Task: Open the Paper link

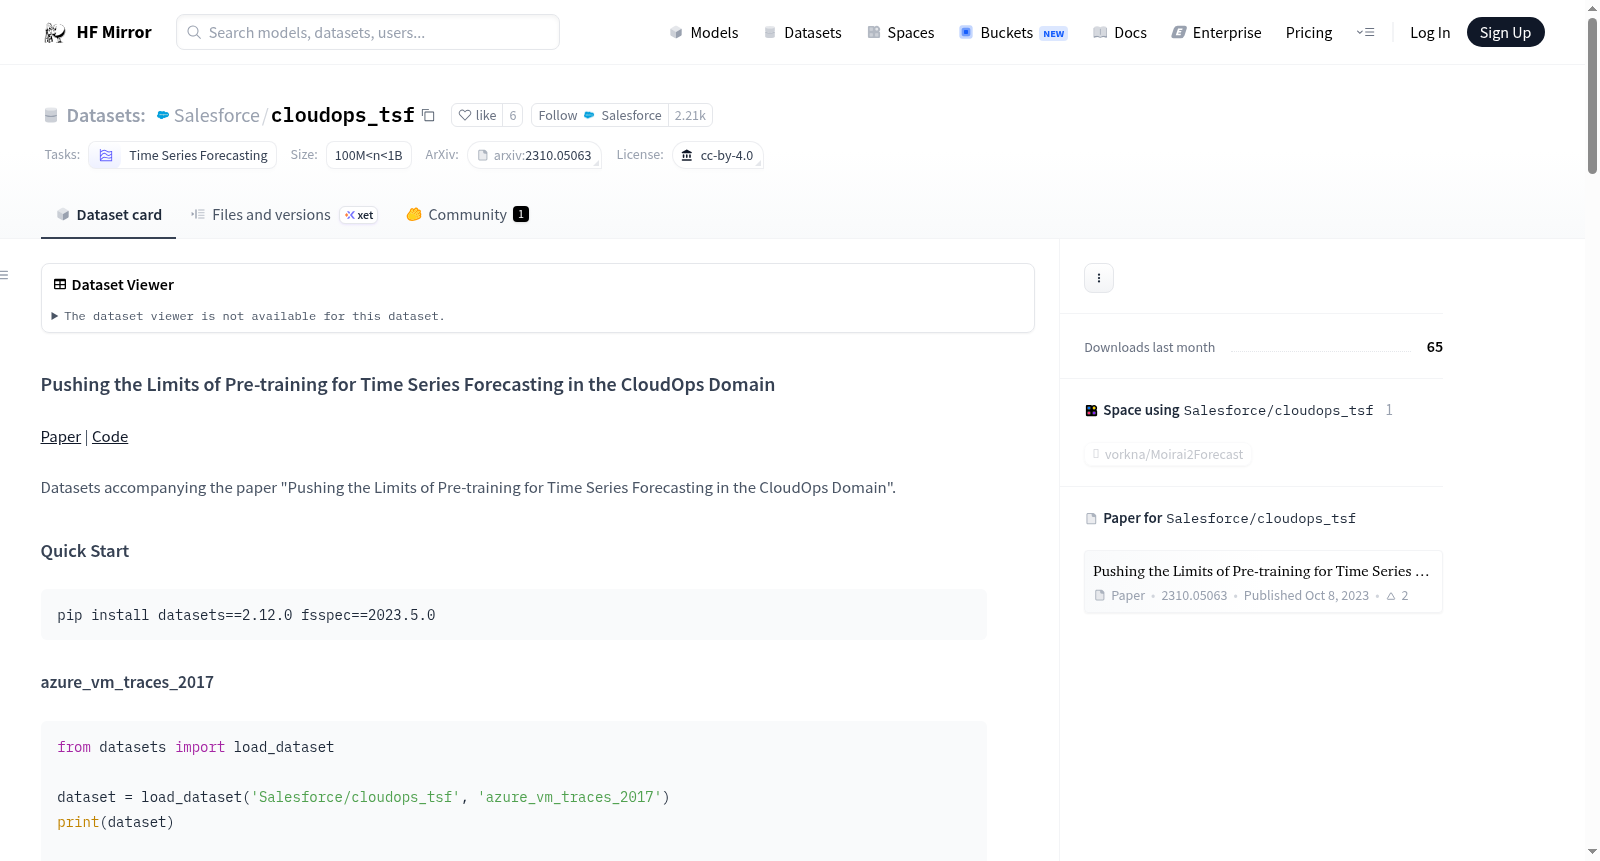Action: pyautogui.click(x=61, y=437)
